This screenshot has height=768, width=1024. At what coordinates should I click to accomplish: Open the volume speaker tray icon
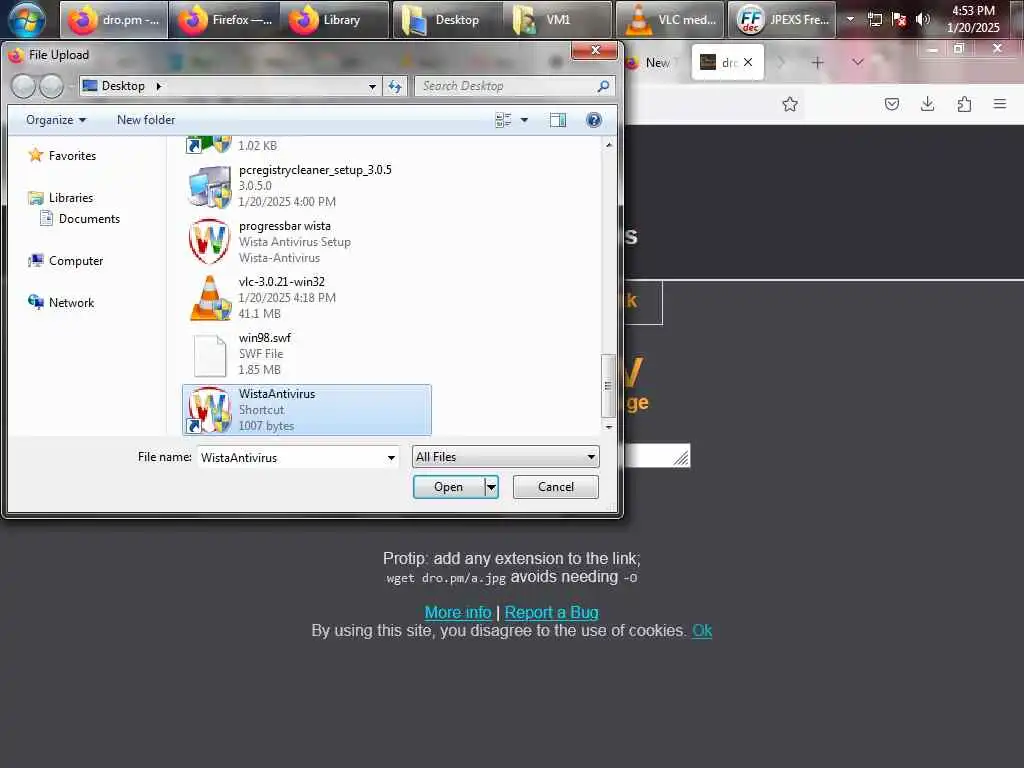tap(922, 19)
